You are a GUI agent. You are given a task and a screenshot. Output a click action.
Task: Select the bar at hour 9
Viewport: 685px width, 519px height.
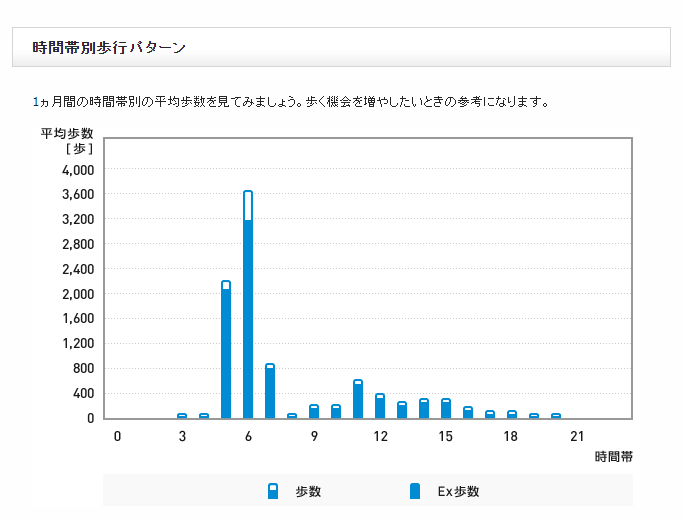pyautogui.click(x=314, y=412)
